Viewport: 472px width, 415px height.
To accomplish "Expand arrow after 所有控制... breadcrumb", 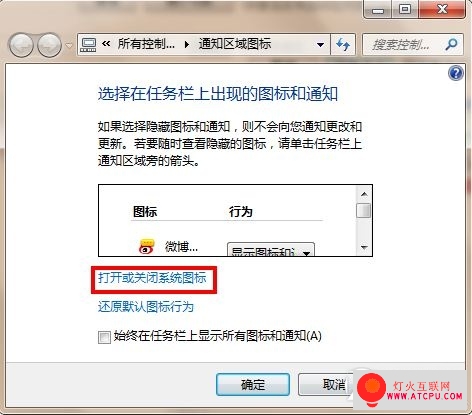I will [x=187, y=45].
